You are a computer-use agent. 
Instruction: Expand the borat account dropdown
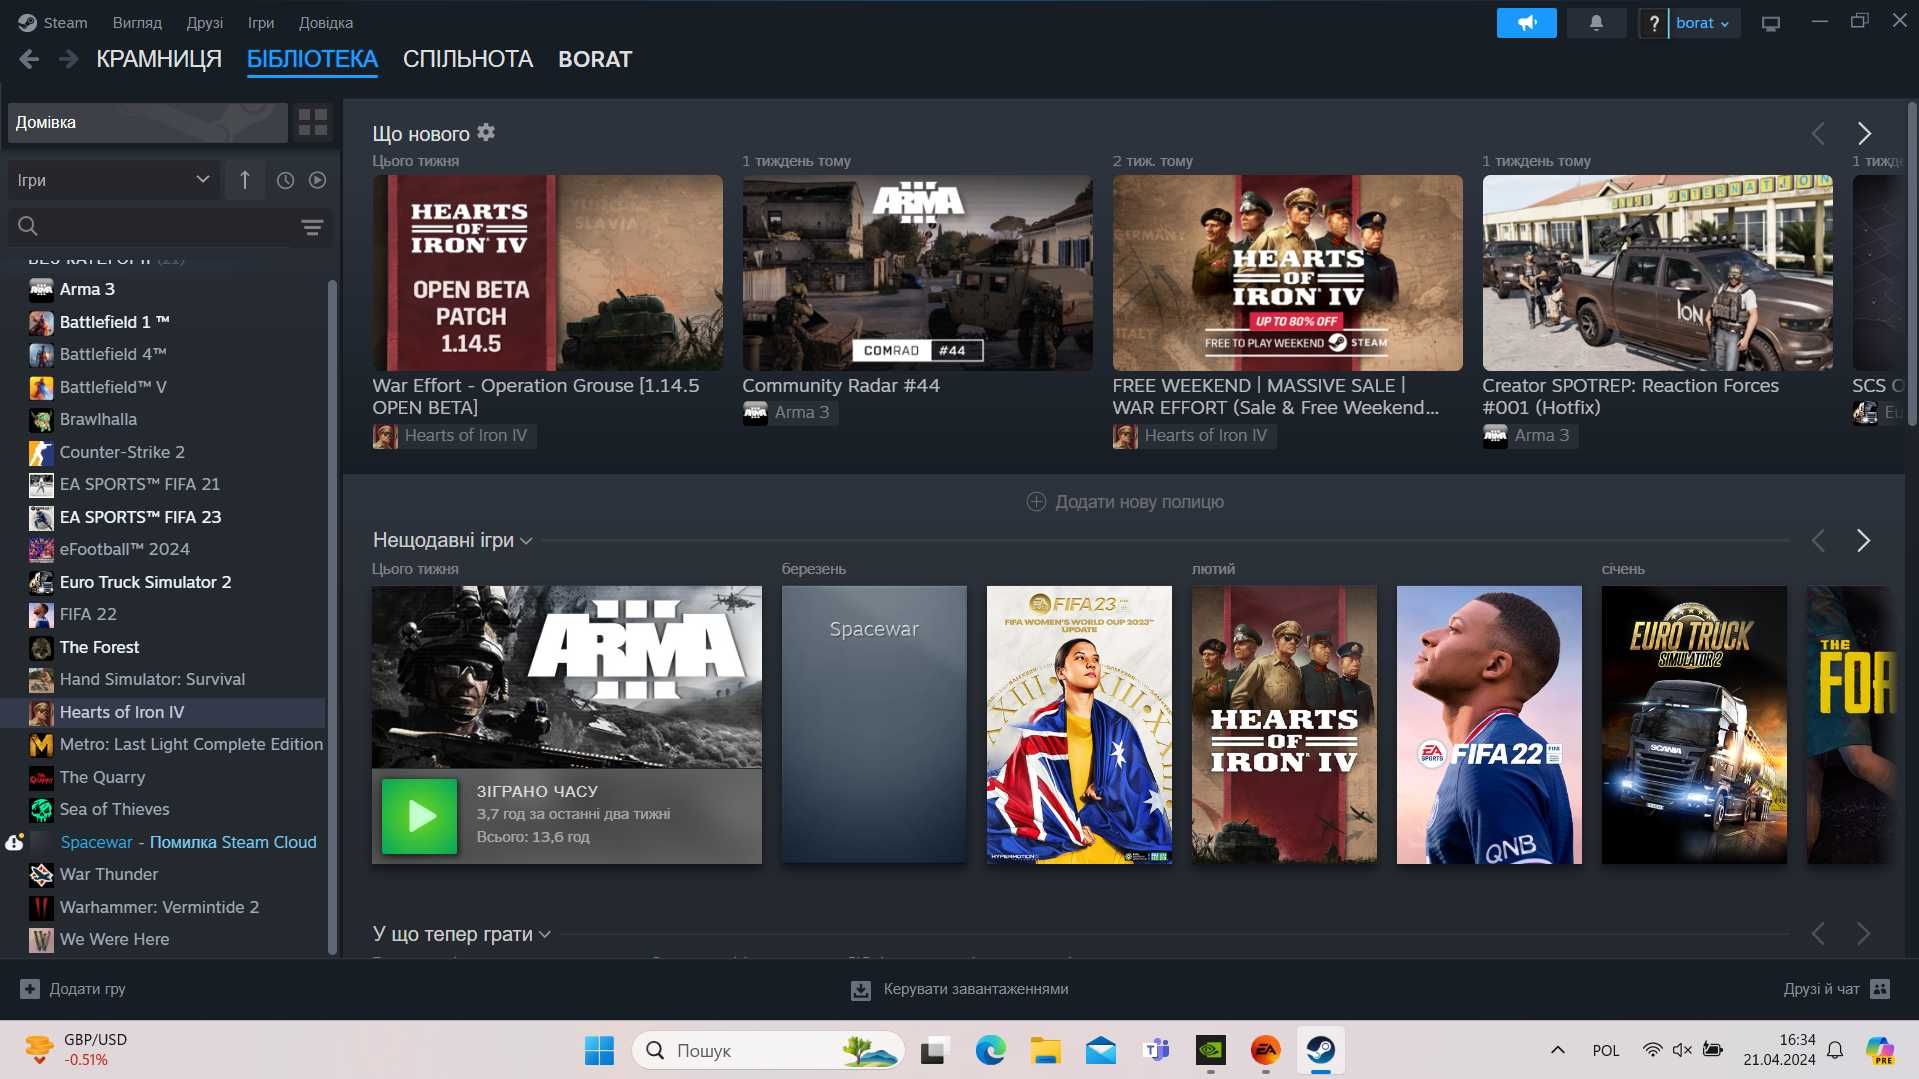pos(1704,23)
